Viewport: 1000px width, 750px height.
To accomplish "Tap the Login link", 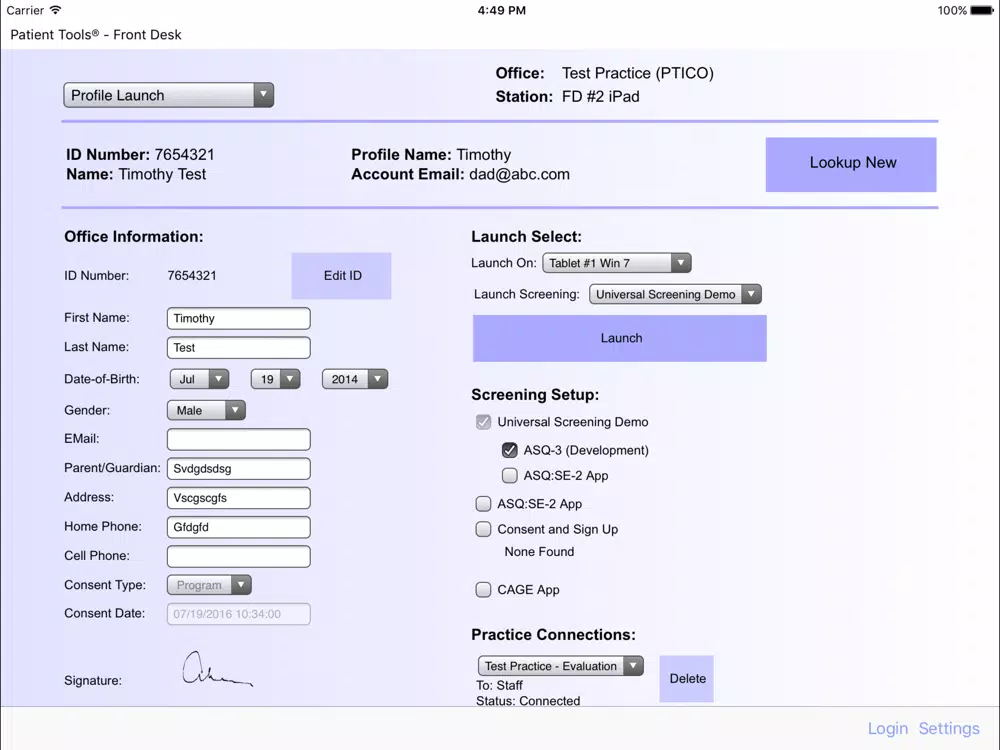I will pyautogui.click(x=888, y=728).
